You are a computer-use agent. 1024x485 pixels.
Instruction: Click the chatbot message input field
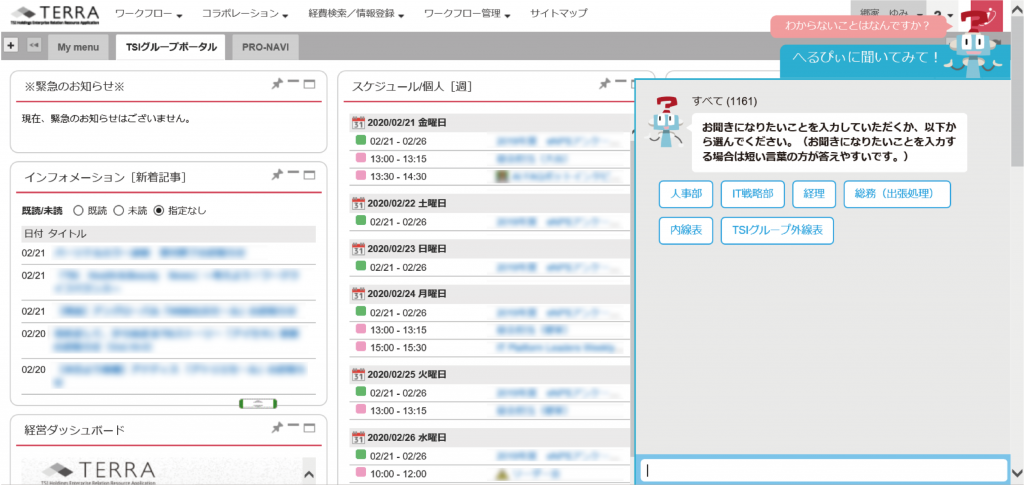click(824, 470)
